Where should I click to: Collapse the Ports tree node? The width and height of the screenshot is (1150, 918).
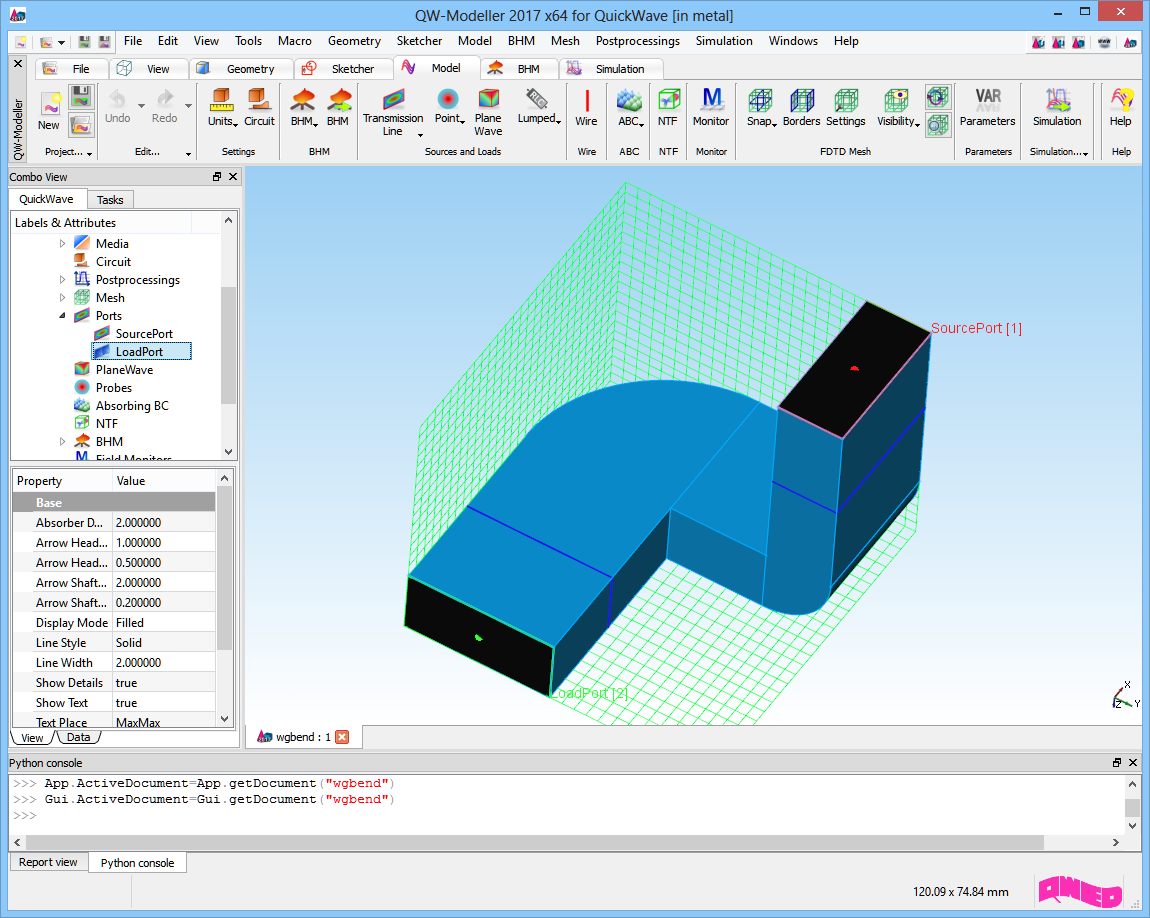point(62,315)
